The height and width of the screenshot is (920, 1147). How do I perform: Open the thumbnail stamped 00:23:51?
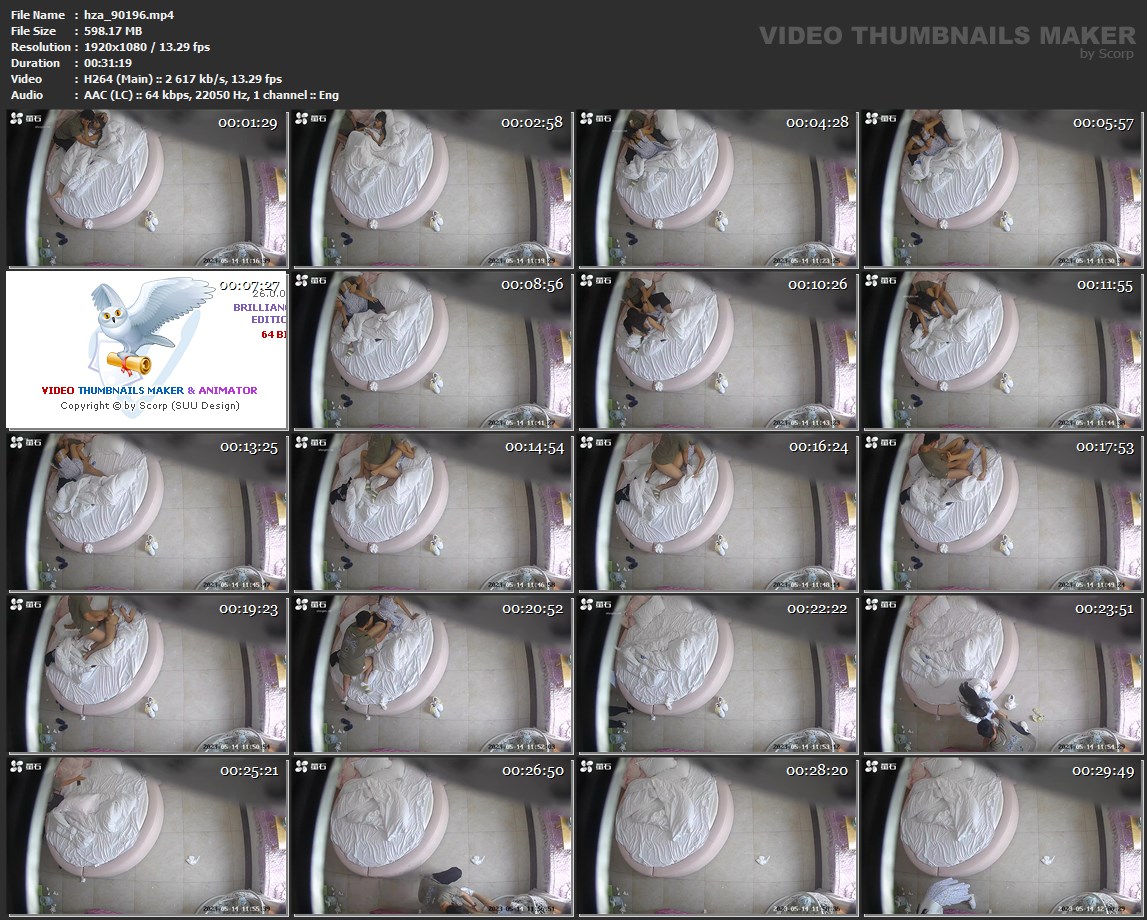coord(1003,674)
